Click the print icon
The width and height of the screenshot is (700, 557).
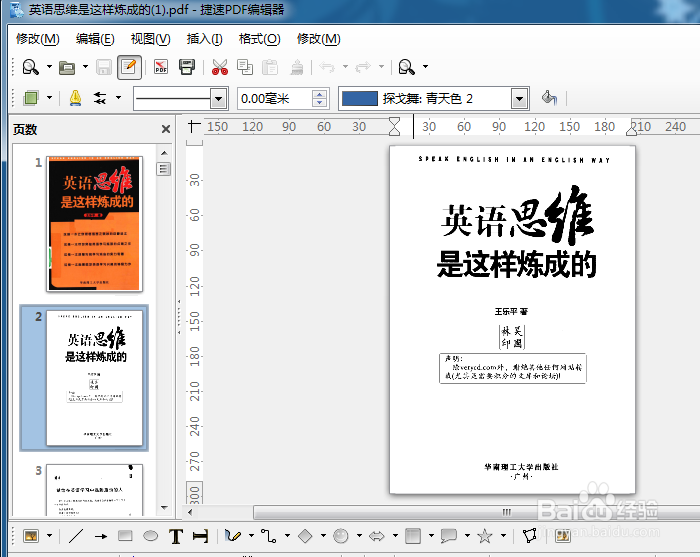pos(187,67)
